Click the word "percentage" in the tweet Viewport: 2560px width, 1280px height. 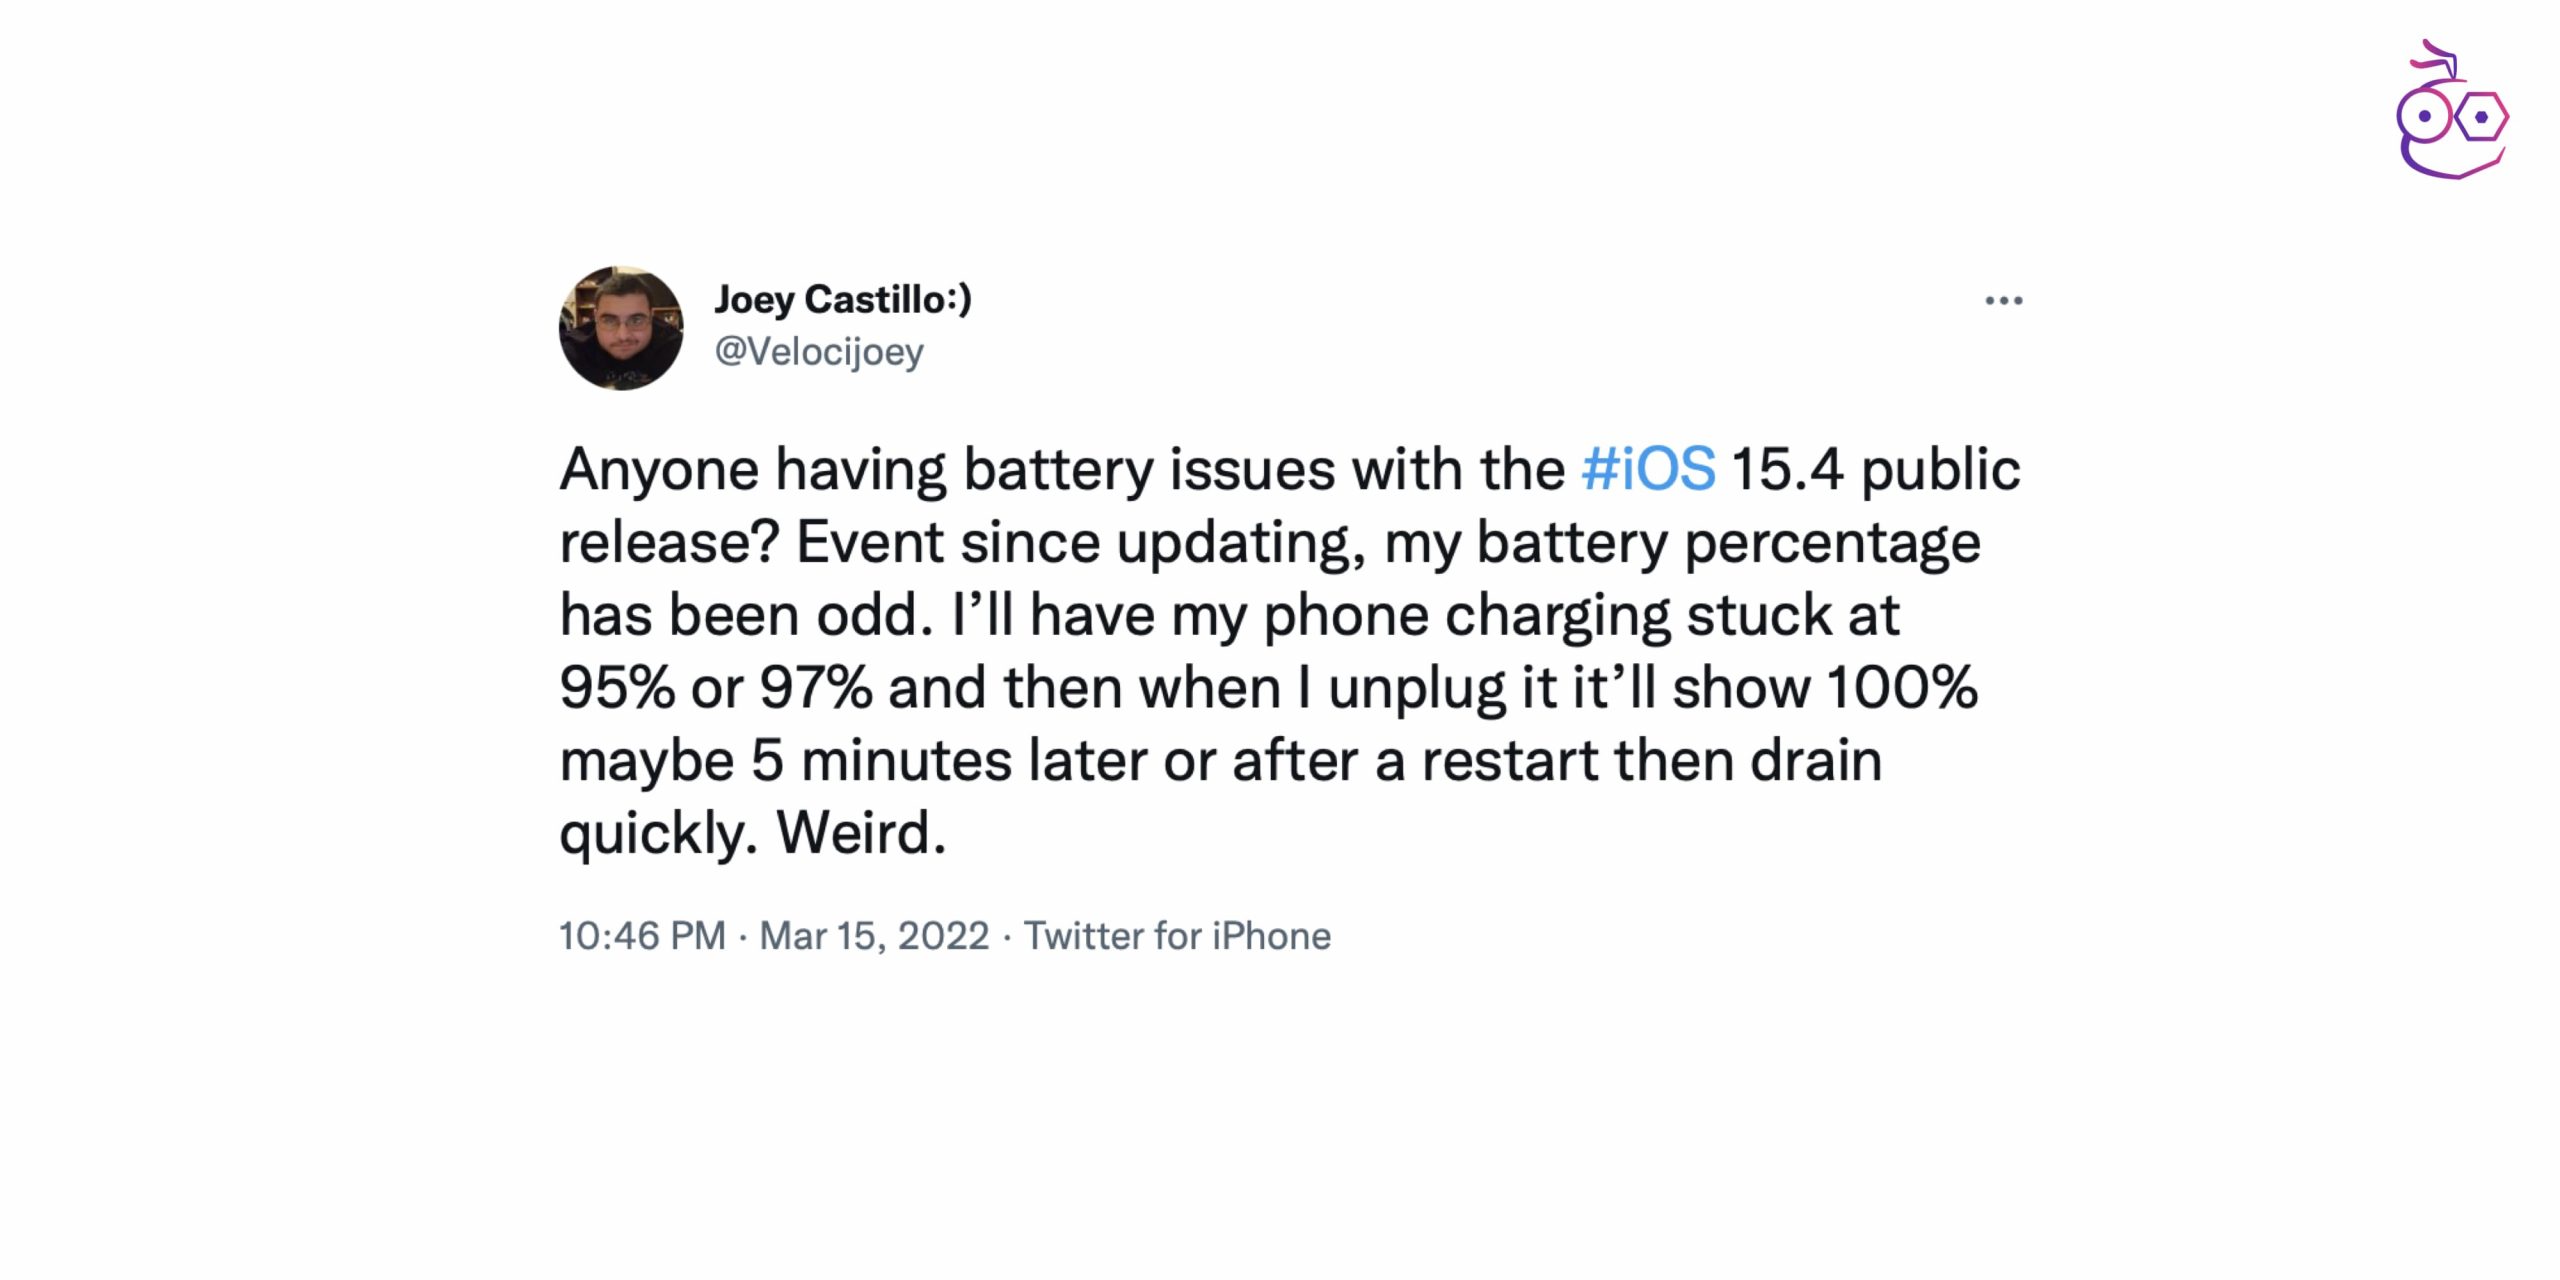[1832, 542]
